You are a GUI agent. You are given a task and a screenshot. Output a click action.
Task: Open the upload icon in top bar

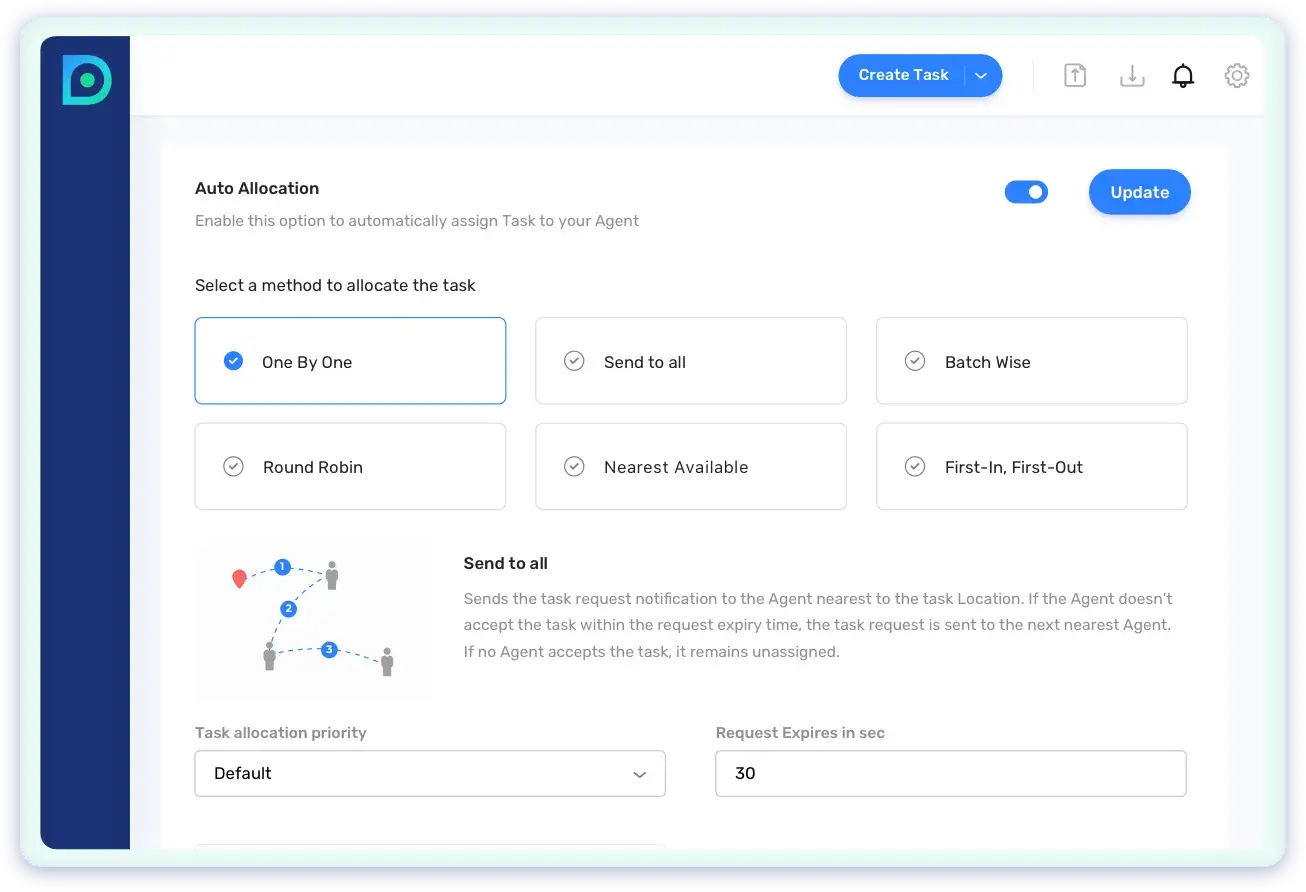[1075, 76]
